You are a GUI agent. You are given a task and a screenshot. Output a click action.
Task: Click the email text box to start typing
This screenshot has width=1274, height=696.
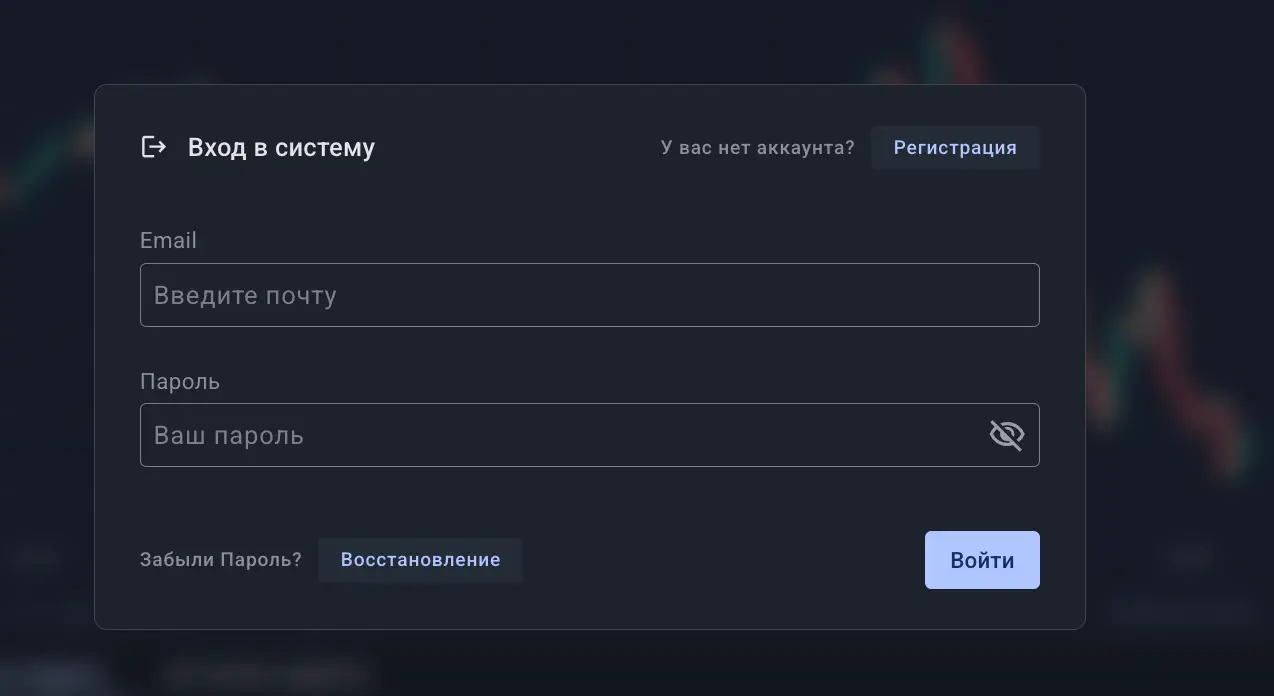tap(590, 294)
